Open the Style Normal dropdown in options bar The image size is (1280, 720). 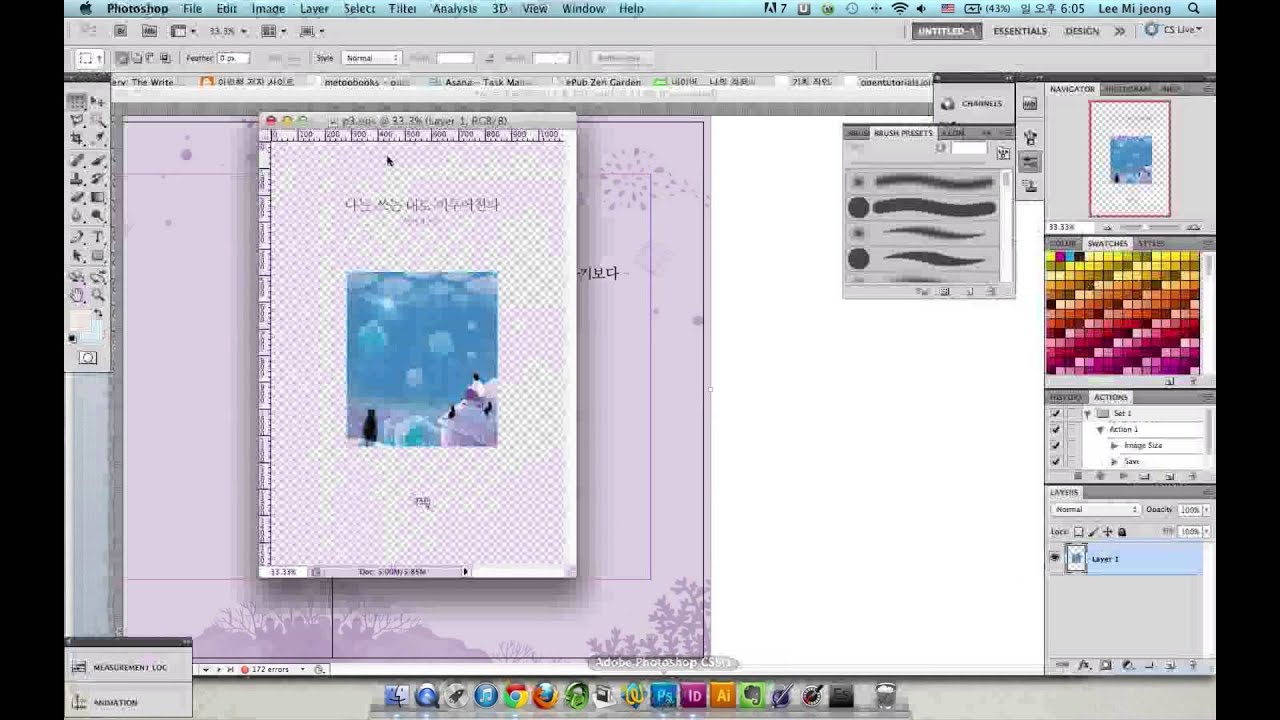click(x=371, y=58)
